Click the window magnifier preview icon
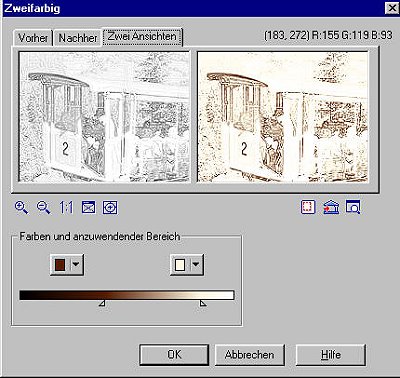 click(x=353, y=207)
